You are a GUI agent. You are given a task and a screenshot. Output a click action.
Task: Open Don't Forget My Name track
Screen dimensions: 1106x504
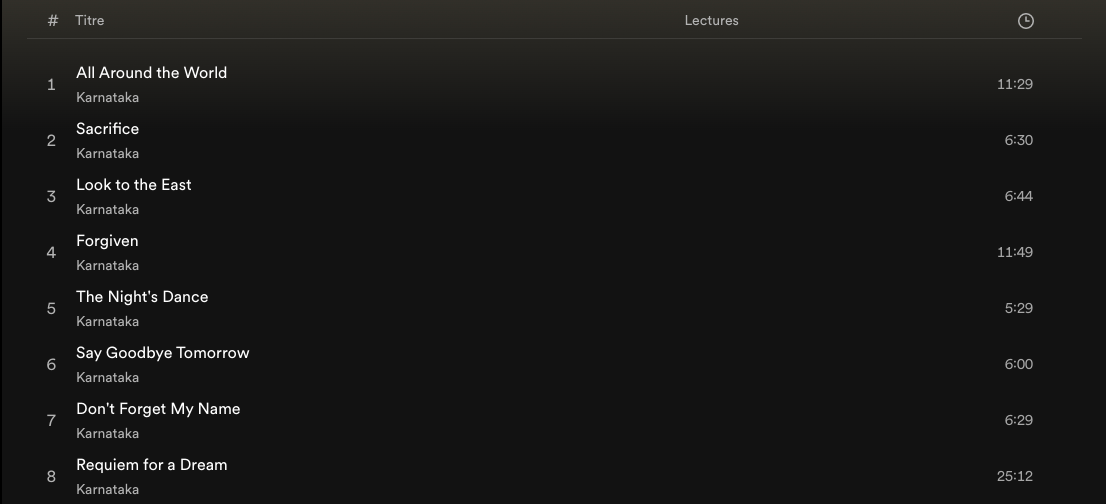pyautogui.click(x=158, y=409)
